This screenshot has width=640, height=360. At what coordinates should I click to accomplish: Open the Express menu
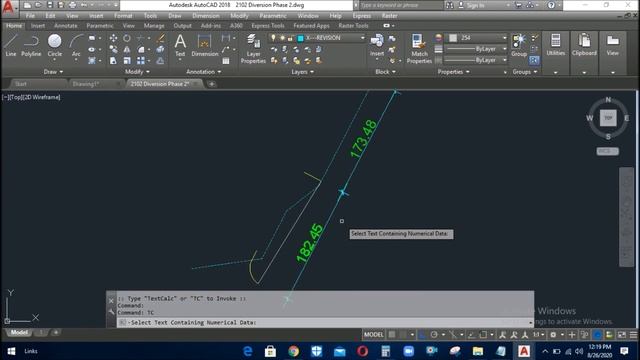[x=362, y=16]
